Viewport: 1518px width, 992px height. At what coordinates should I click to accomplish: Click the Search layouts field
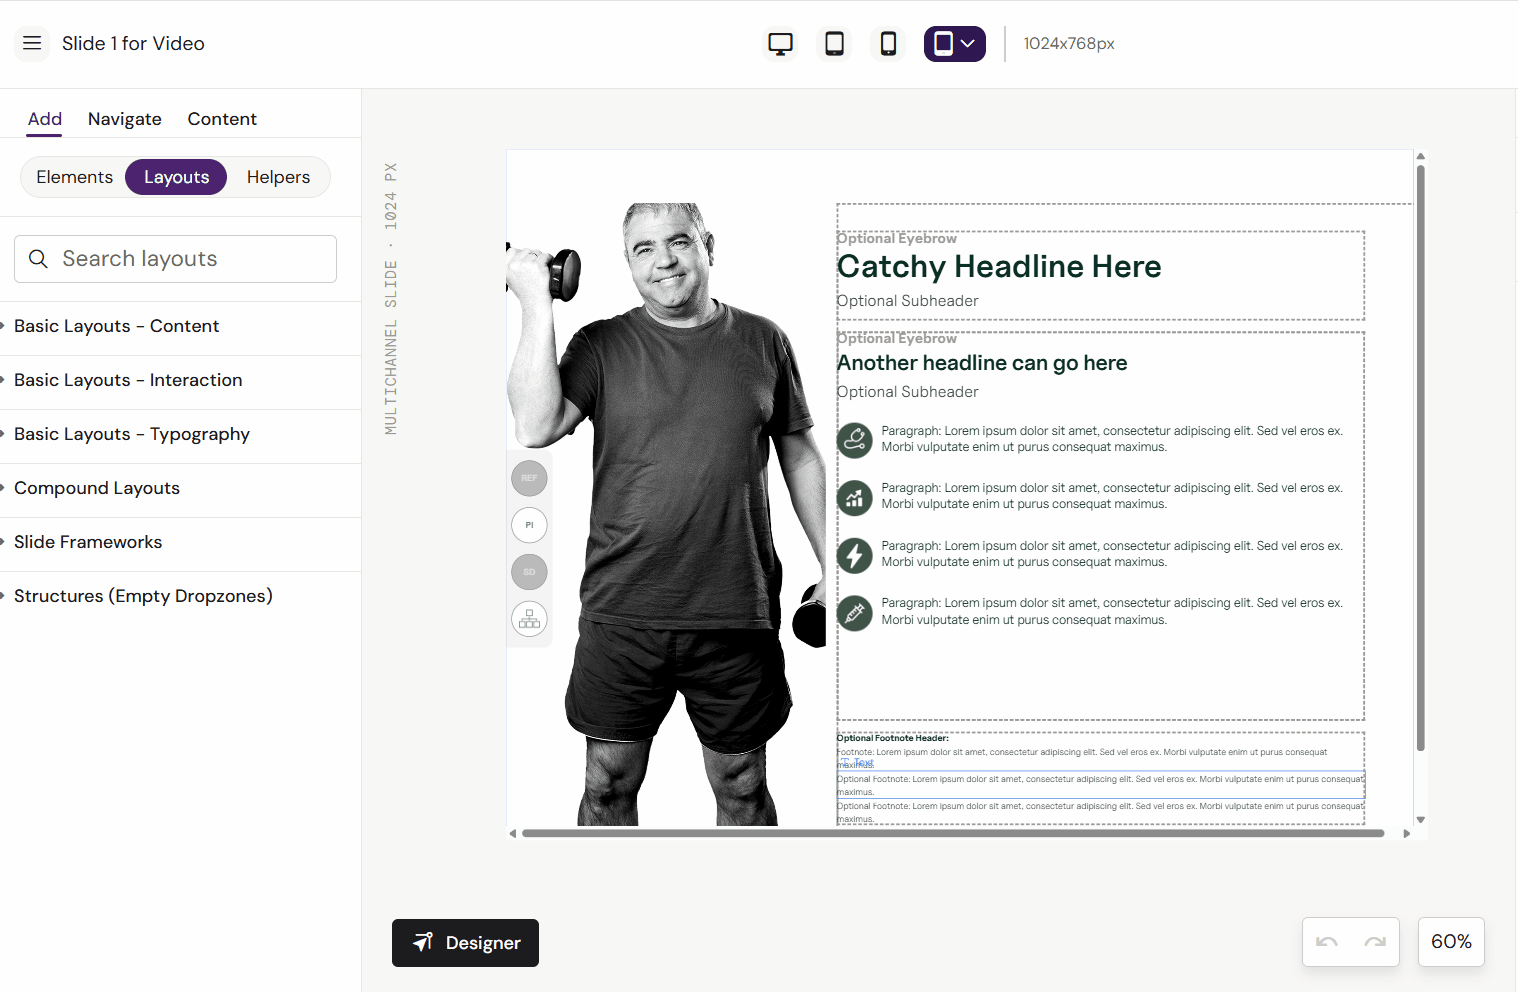pyautogui.click(x=175, y=259)
